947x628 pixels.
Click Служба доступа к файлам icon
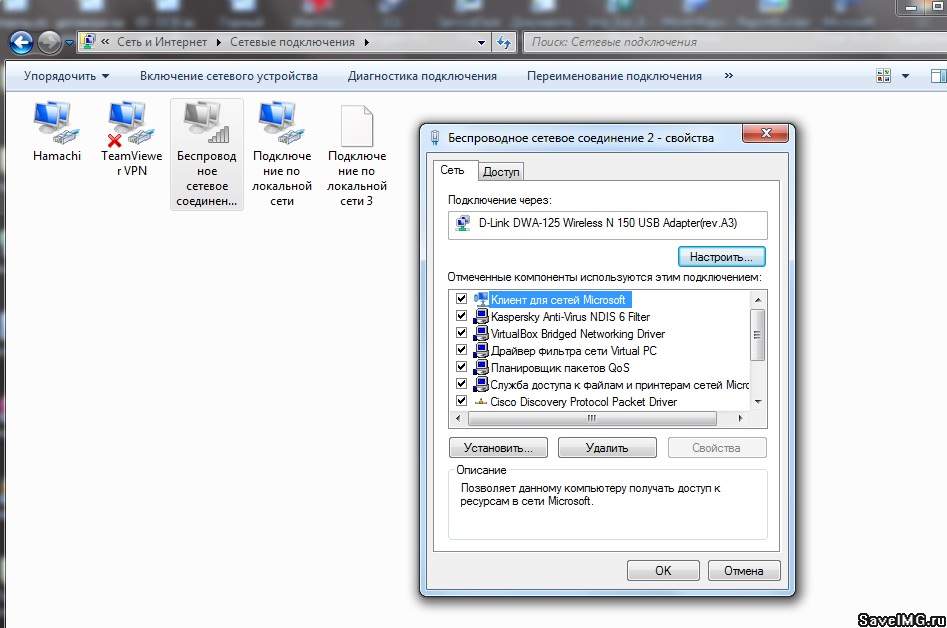click(x=481, y=383)
